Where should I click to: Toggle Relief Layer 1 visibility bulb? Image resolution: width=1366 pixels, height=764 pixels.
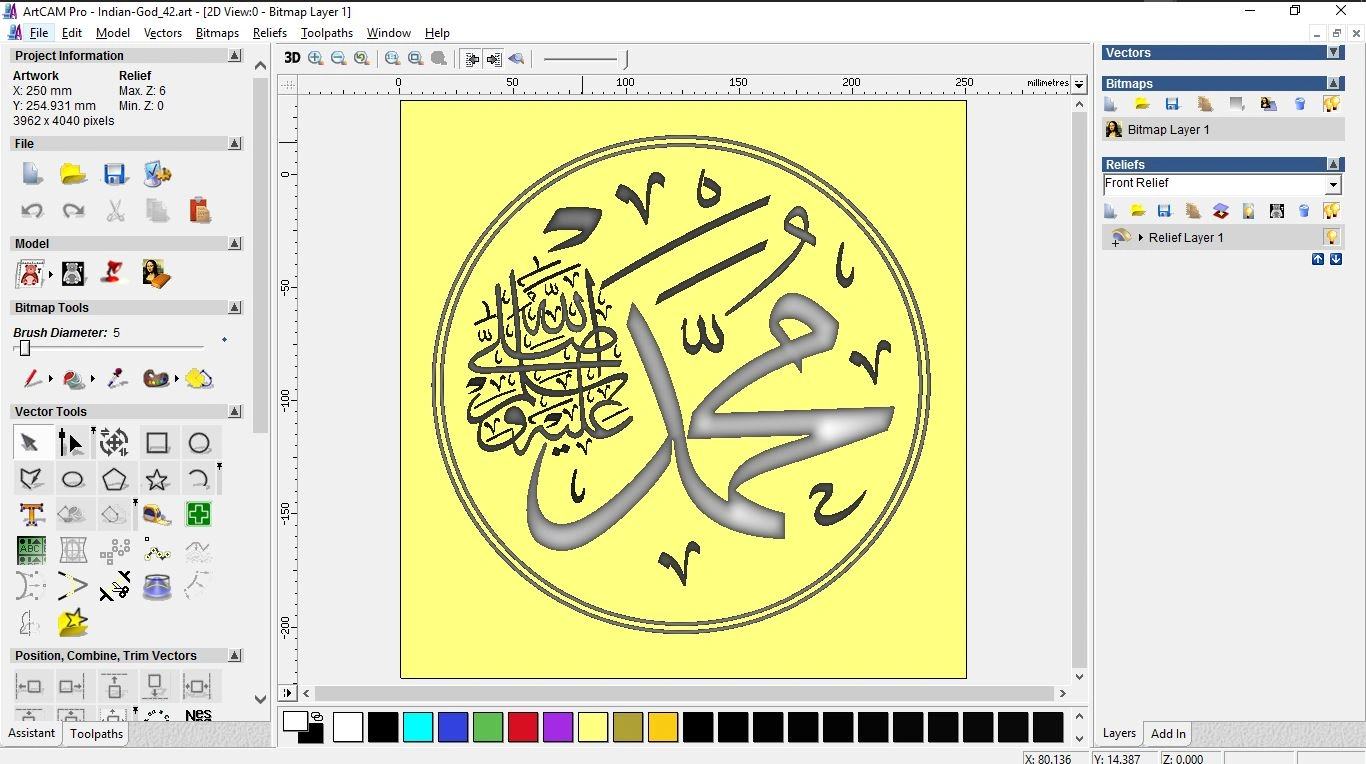(1331, 237)
